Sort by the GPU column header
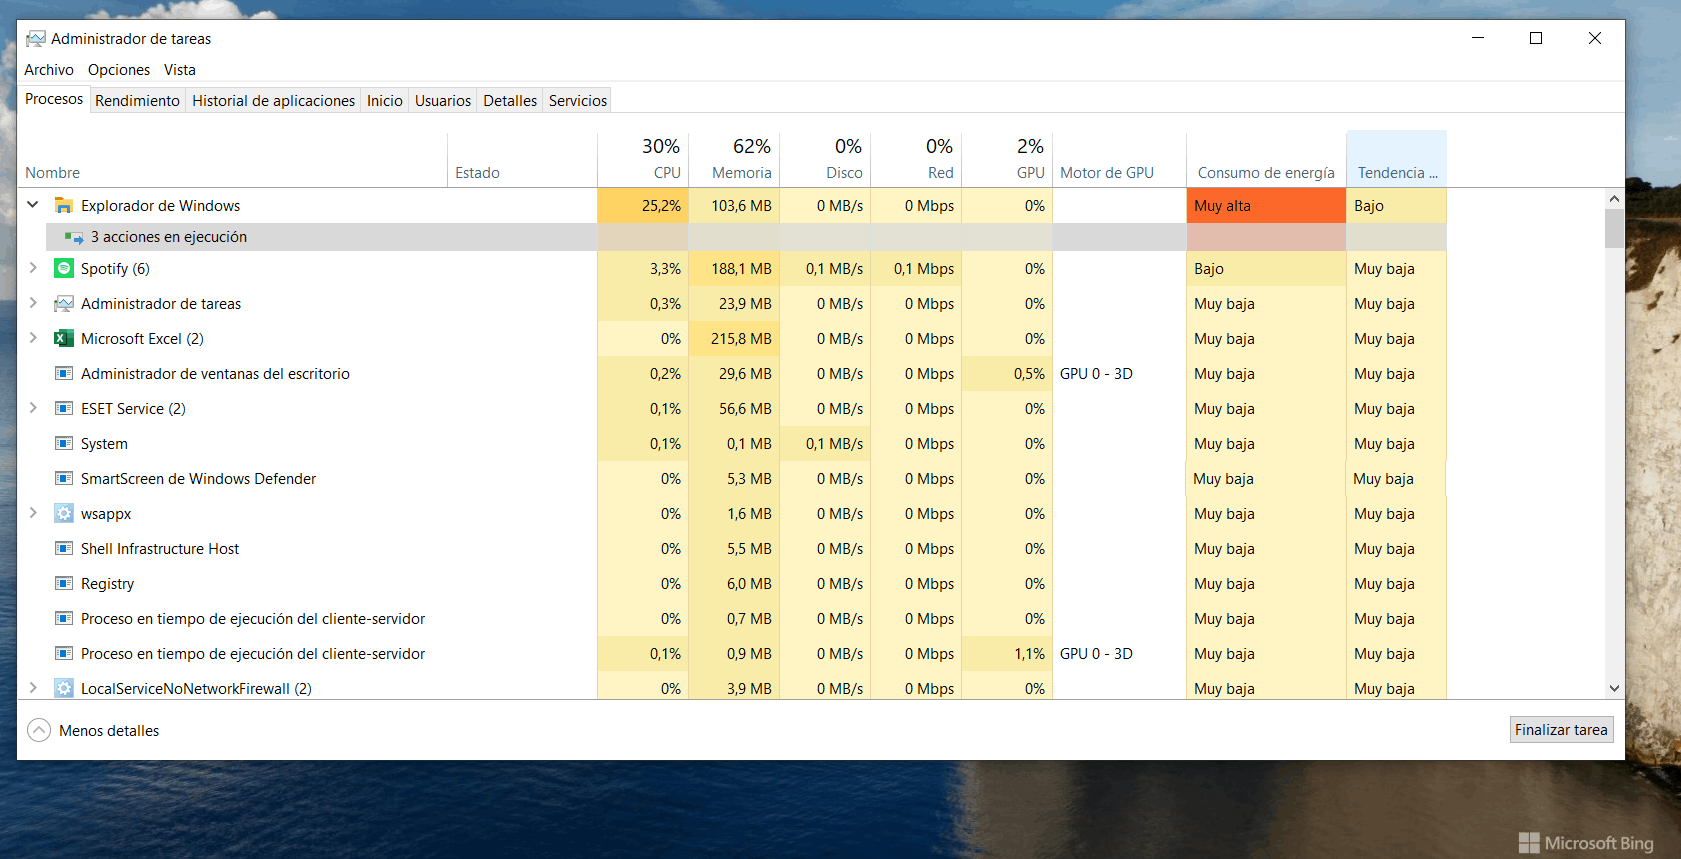The width and height of the screenshot is (1681, 859). 1007,159
